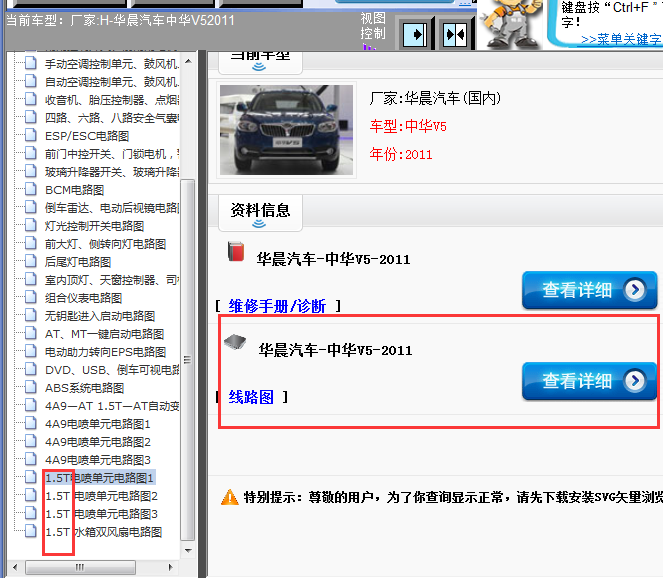Click the 灯光控制开关电路图 page icon

(x=30, y=225)
